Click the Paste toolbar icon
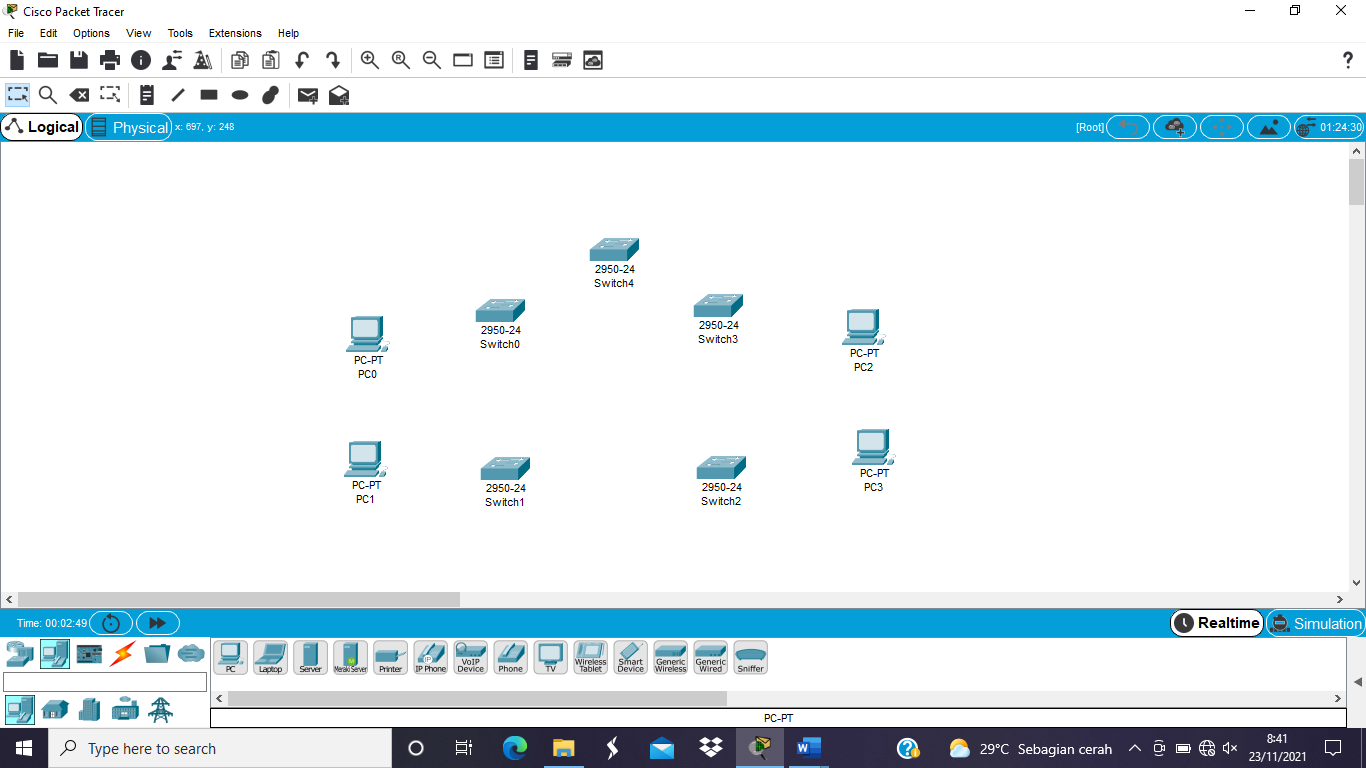 pyautogui.click(x=271, y=60)
